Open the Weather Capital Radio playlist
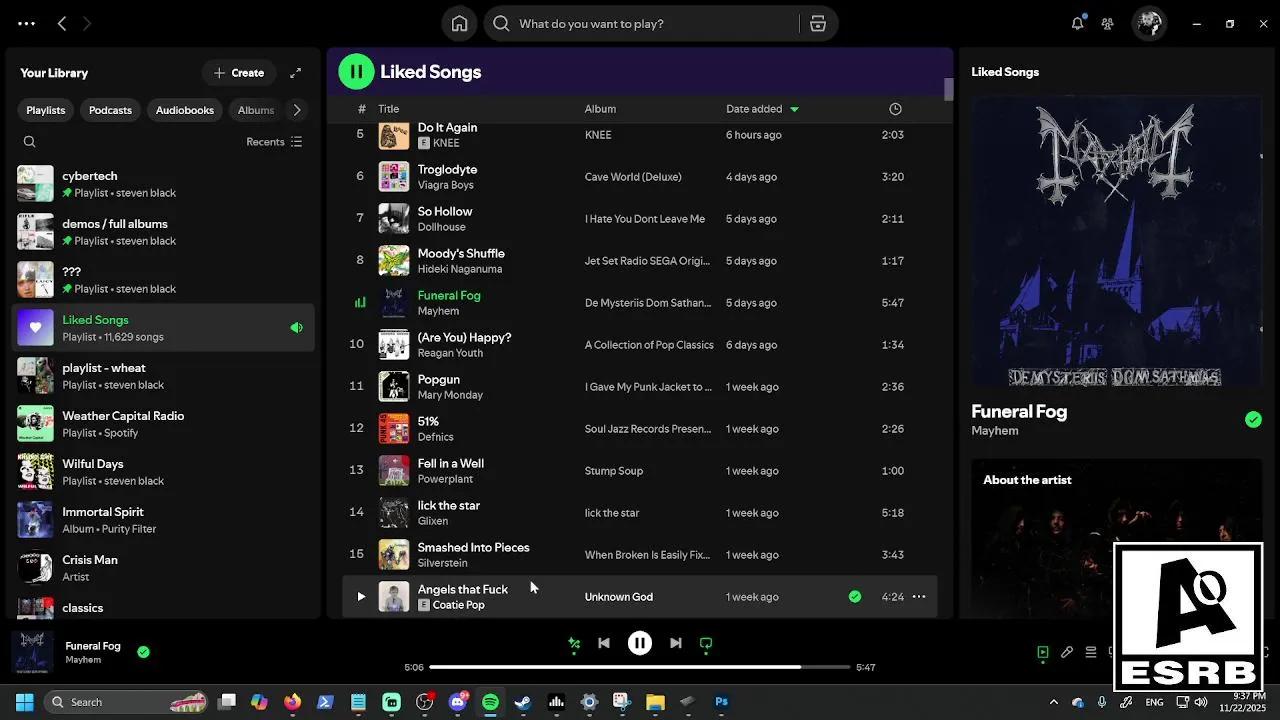The width and height of the screenshot is (1280, 720). pos(163,424)
